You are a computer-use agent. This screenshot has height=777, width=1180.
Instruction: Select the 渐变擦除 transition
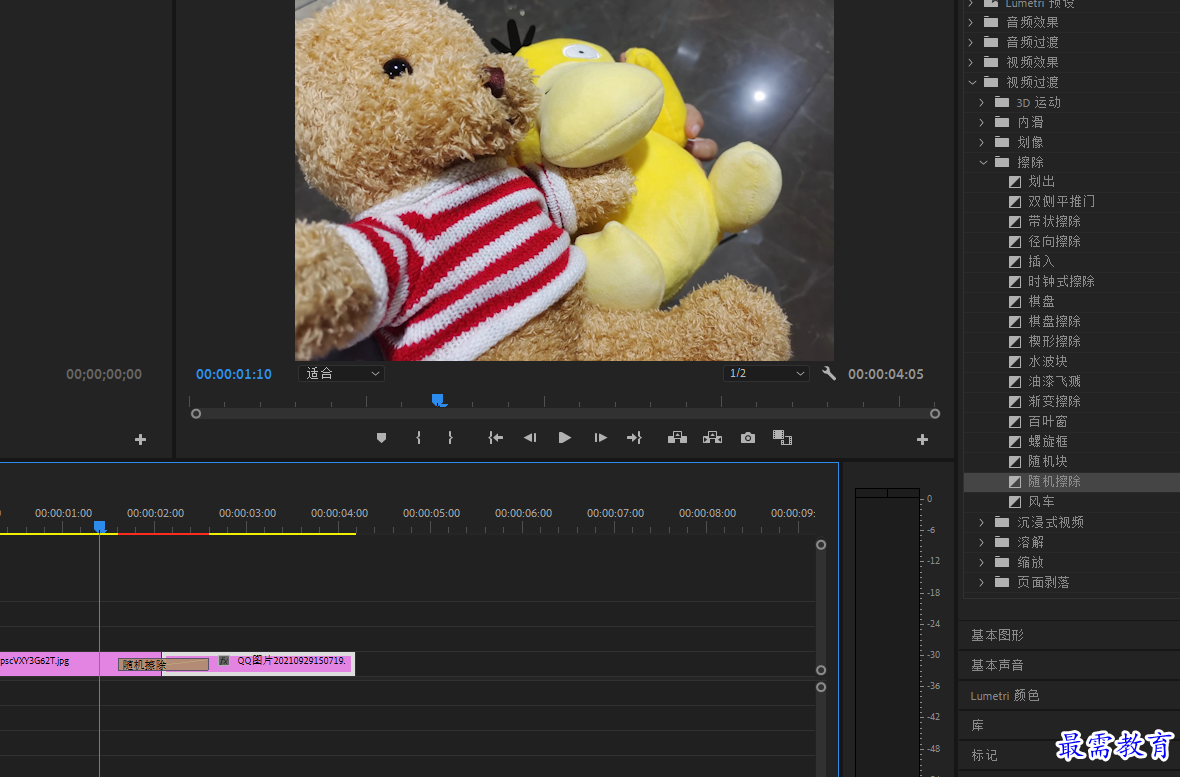[x=1054, y=401]
